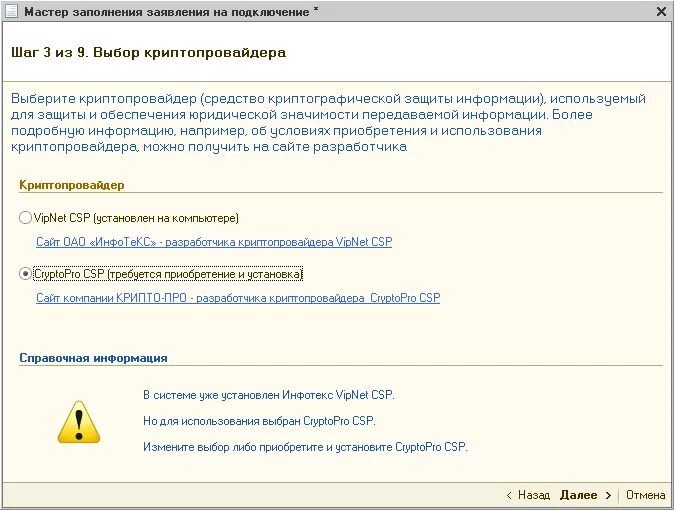
Task: Click the 'Криптопровайдер' section header
Action: [x=72, y=185]
